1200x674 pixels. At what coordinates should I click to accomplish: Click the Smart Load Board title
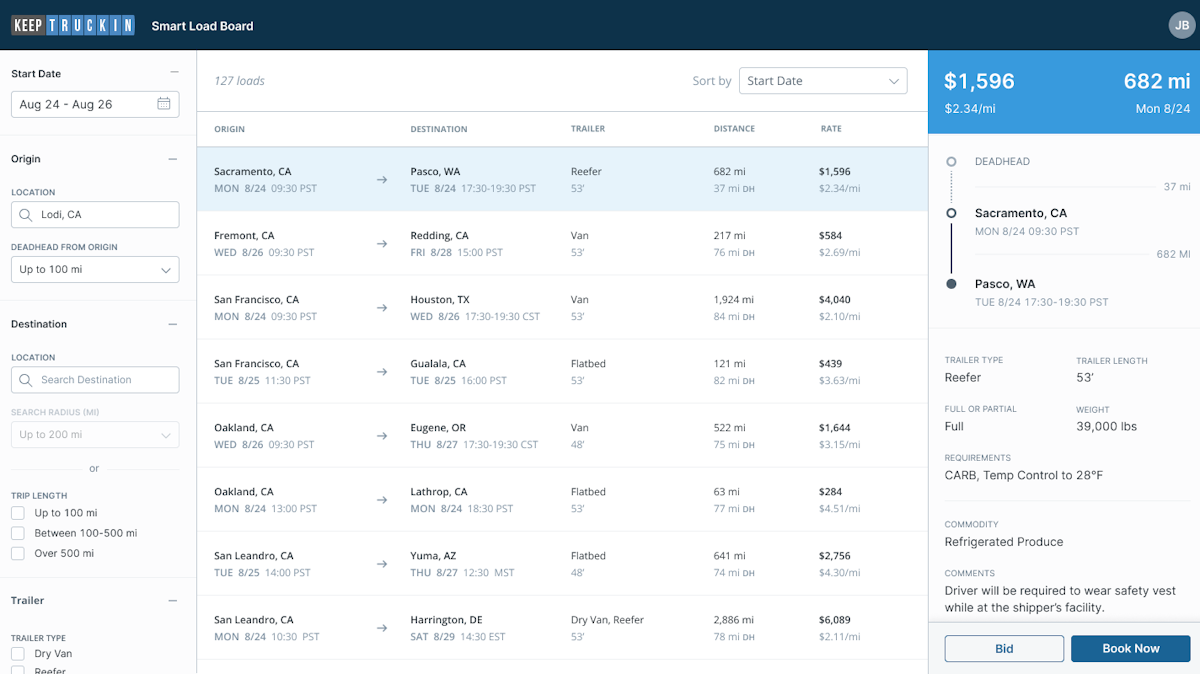click(202, 25)
